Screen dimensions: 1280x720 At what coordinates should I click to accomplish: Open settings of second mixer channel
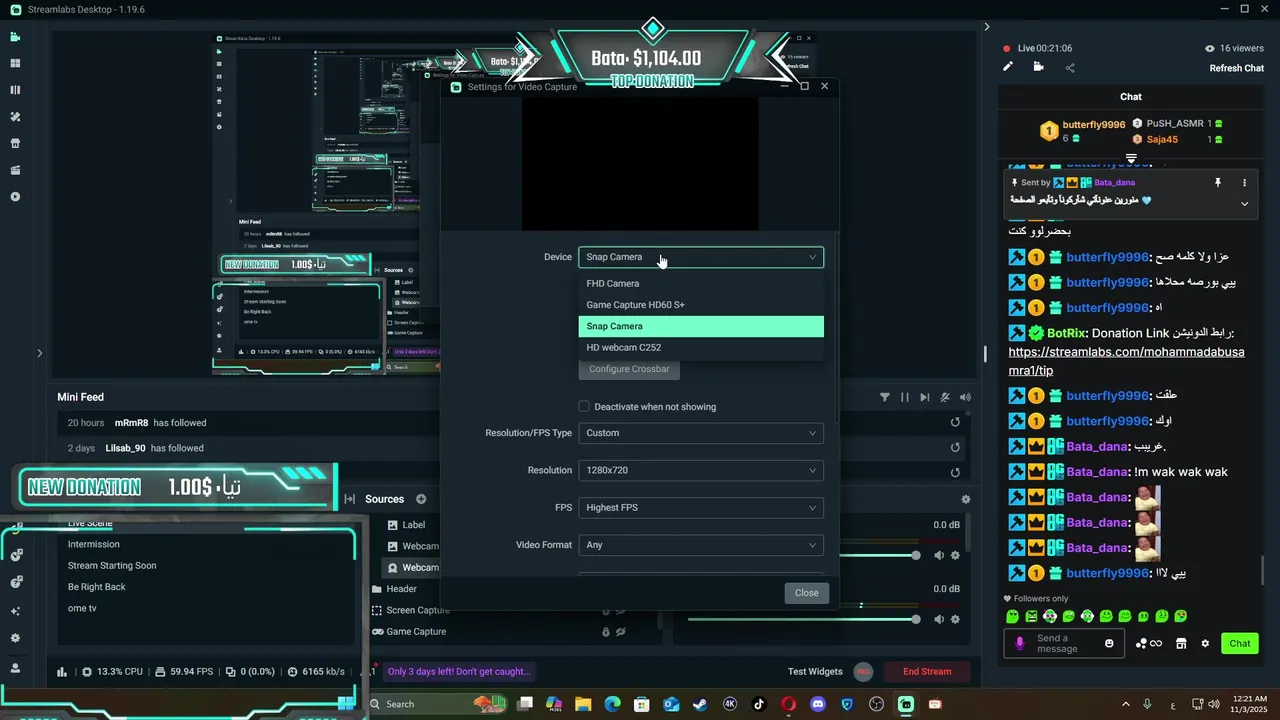(x=955, y=619)
